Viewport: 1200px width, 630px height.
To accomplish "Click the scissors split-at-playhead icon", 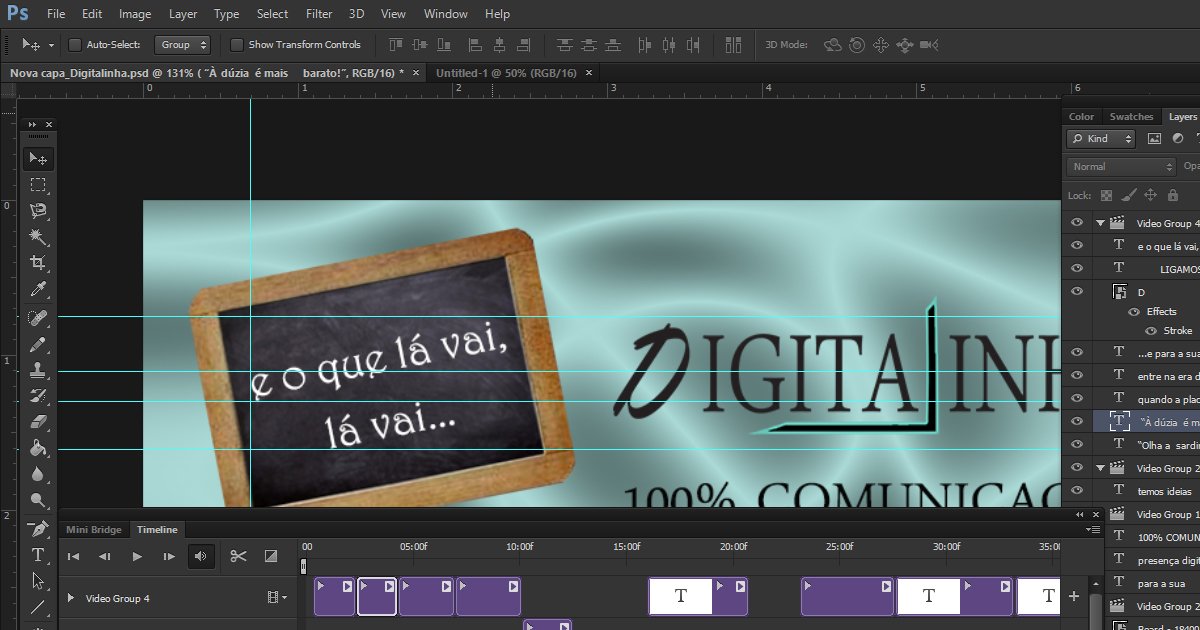I will coord(238,556).
